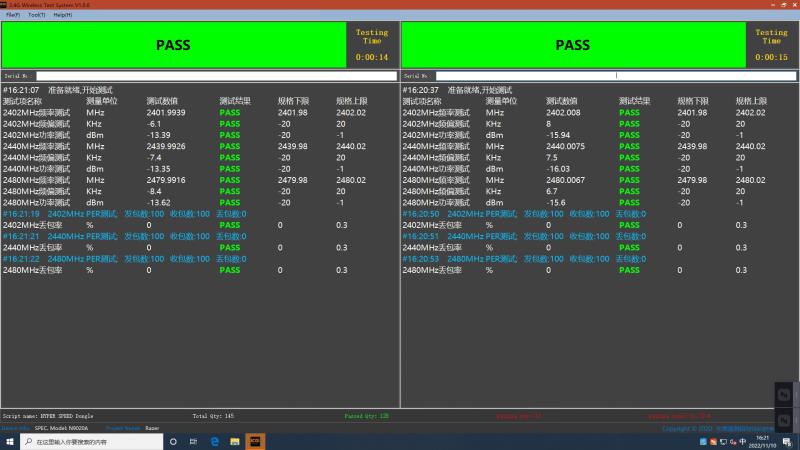The width and height of the screenshot is (800, 450).
Task: Open the notification center icon
Action: 787,441
